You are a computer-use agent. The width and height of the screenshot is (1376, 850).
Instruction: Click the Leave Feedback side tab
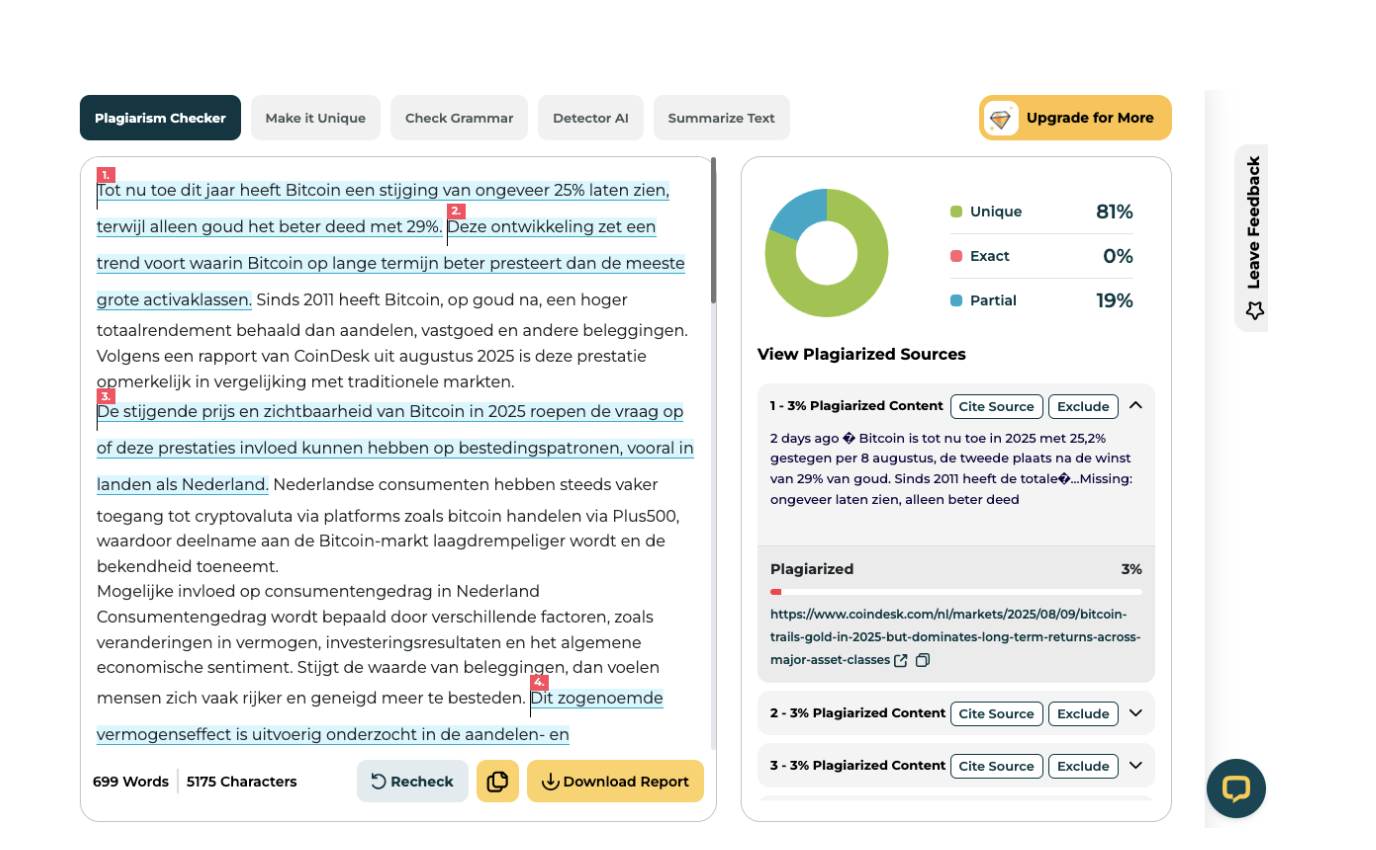pyautogui.click(x=1253, y=238)
